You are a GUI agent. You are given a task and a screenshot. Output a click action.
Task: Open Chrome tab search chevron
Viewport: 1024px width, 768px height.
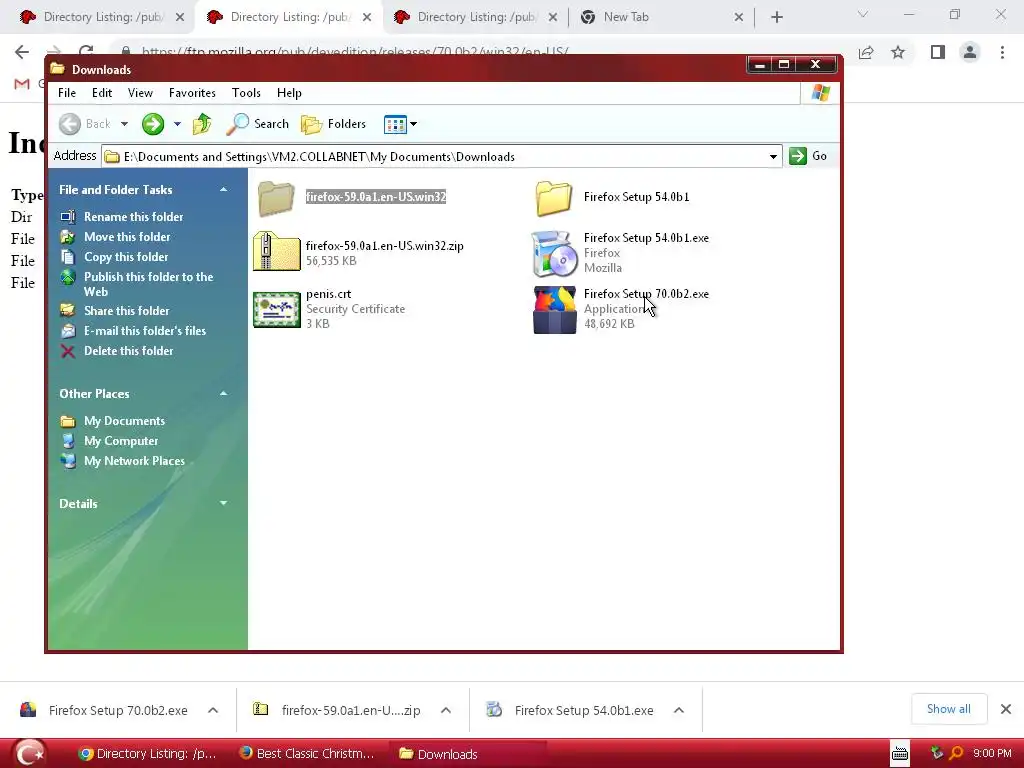(863, 14)
